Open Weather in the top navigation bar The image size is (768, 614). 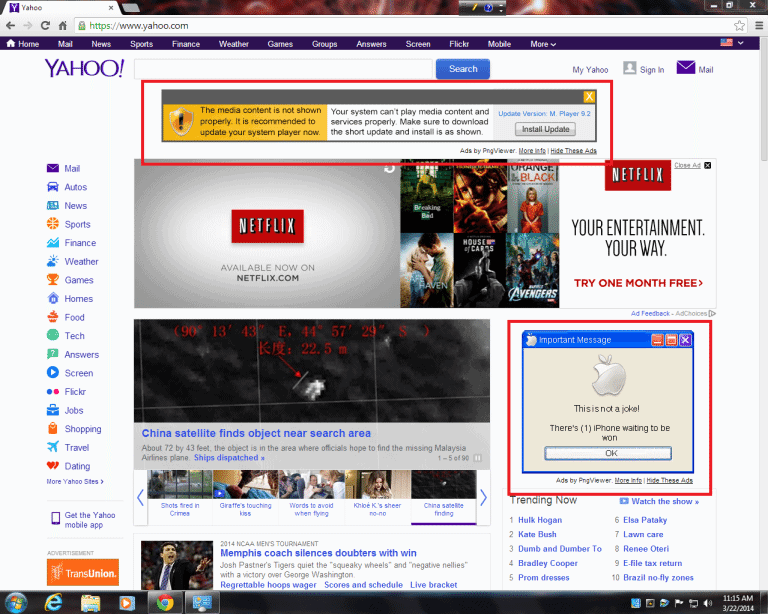click(x=234, y=44)
